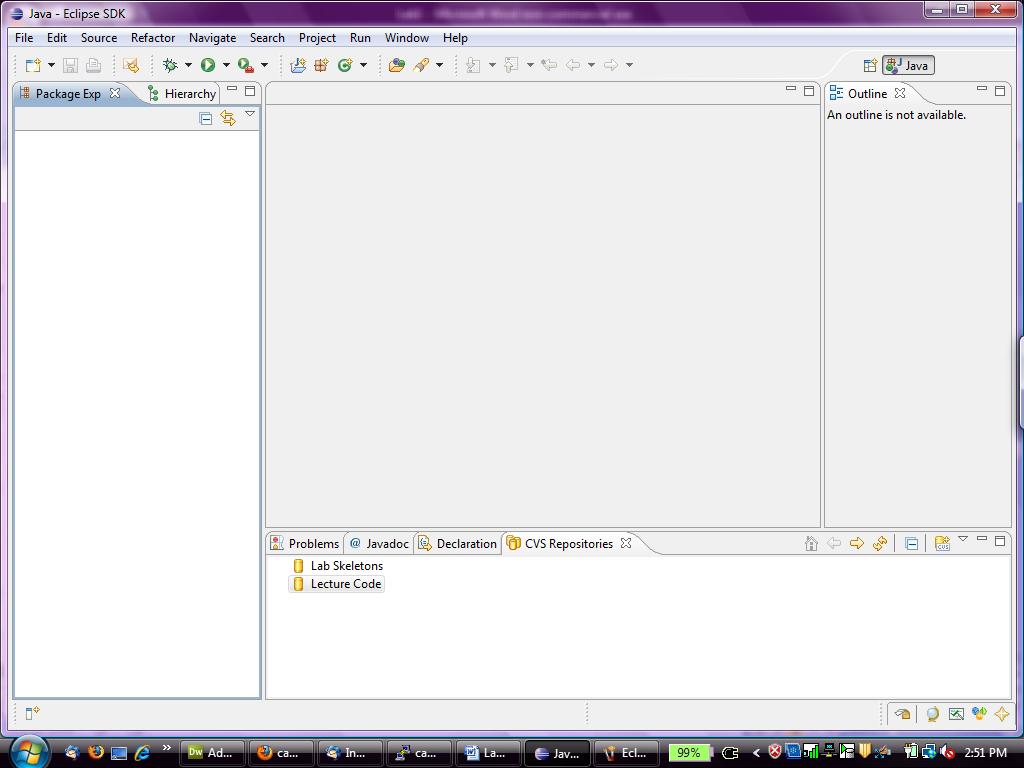Select the Lecture Code repository
Image resolution: width=1024 pixels, height=768 pixels.
point(345,584)
